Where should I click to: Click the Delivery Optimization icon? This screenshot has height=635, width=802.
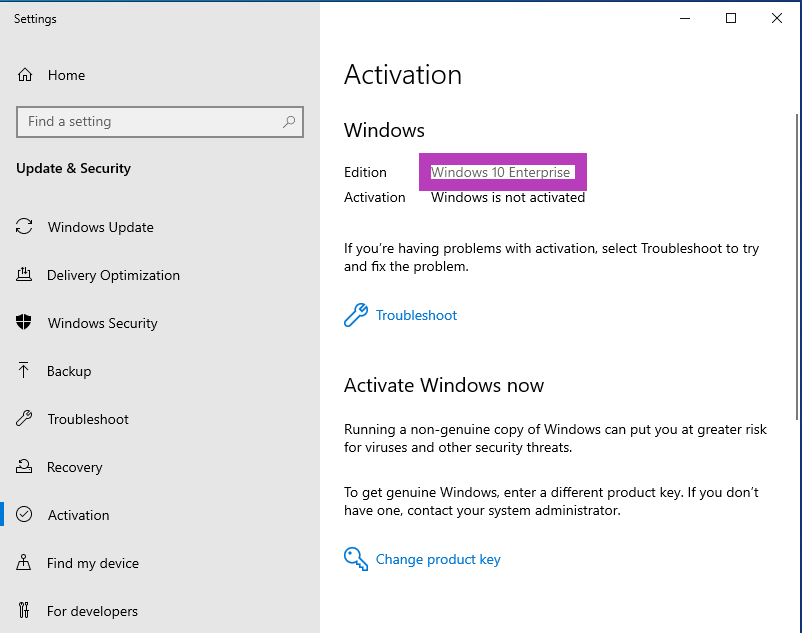pyautogui.click(x=24, y=275)
